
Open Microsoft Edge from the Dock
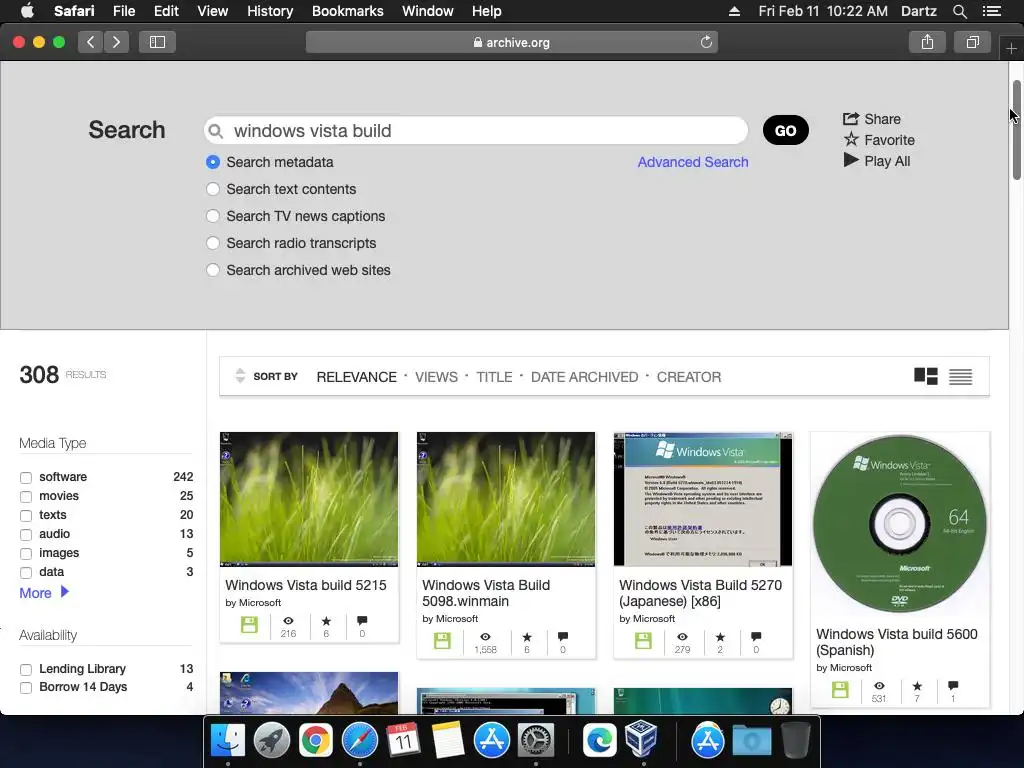(x=598, y=741)
